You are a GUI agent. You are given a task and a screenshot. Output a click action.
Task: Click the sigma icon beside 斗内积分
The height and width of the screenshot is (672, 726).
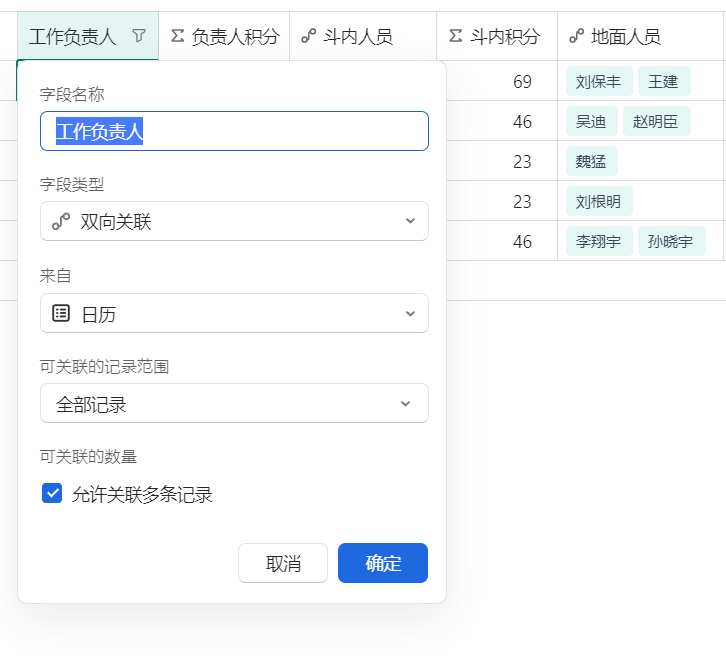click(456, 36)
